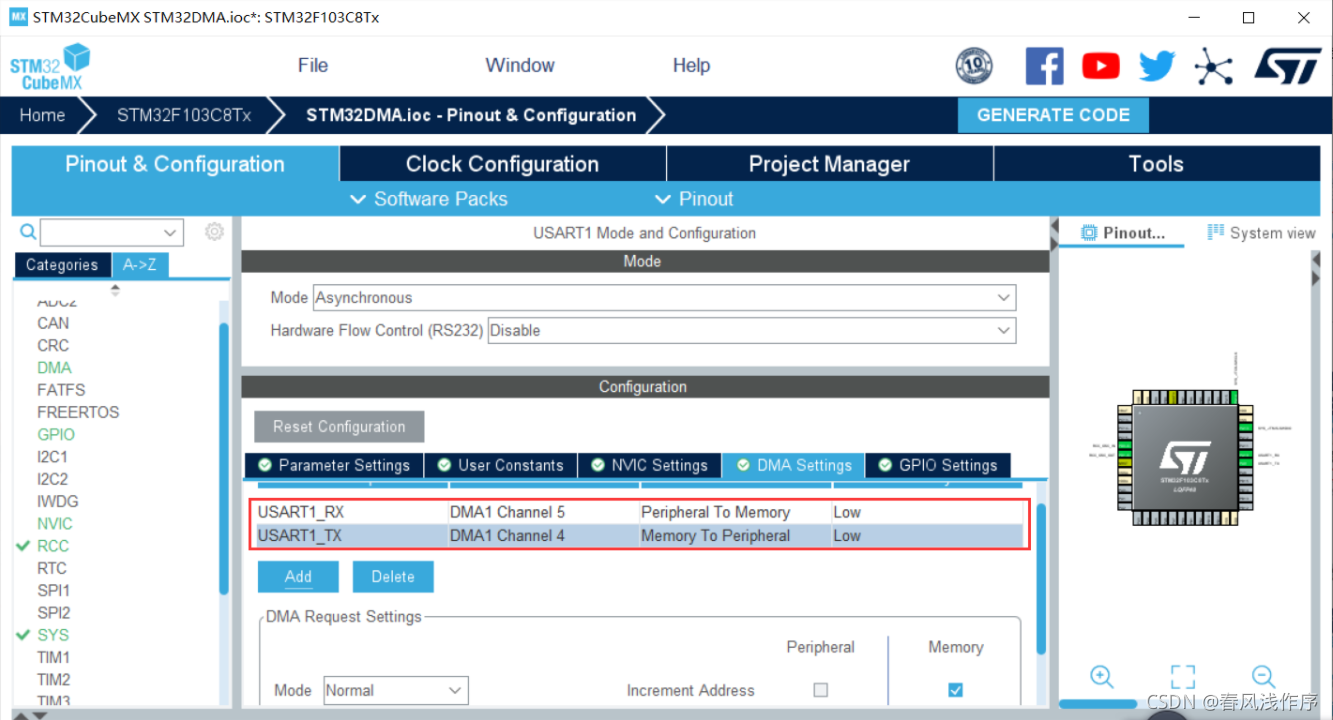The width and height of the screenshot is (1333, 720).
Task: Switch to the Categories view tab
Action: (x=62, y=265)
